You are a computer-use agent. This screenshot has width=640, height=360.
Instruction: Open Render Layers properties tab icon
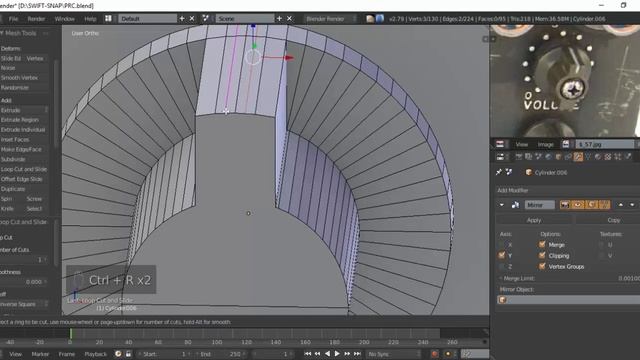pos(529,157)
